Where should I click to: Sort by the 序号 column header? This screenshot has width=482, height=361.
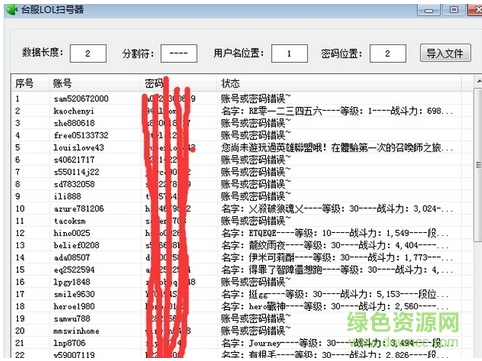pos(30,83)
